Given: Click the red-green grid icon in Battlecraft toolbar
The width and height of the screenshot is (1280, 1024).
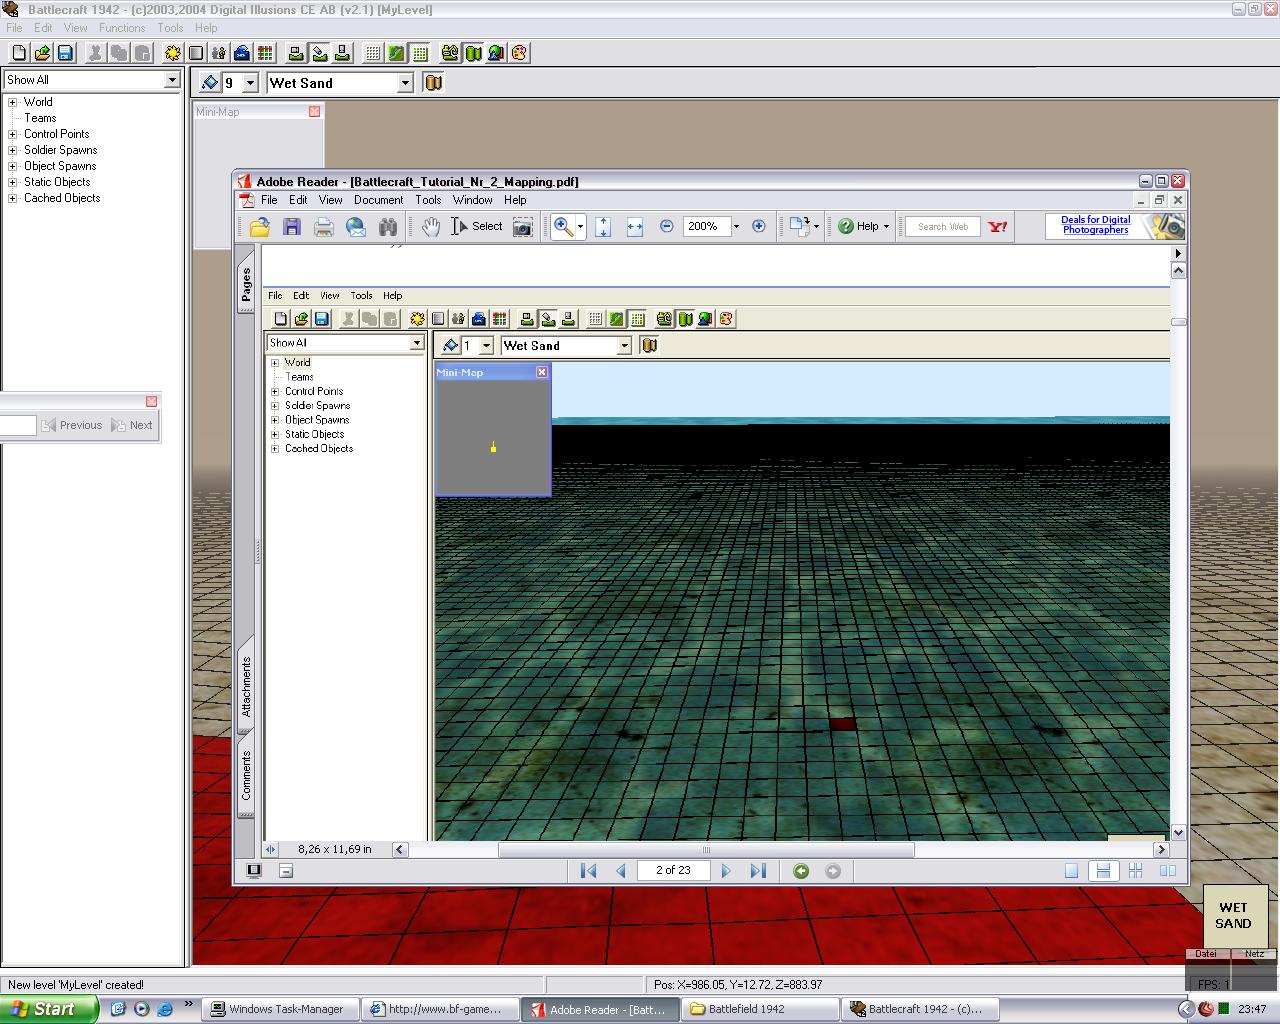Looking at the screenshot, I should coord(265,53).
